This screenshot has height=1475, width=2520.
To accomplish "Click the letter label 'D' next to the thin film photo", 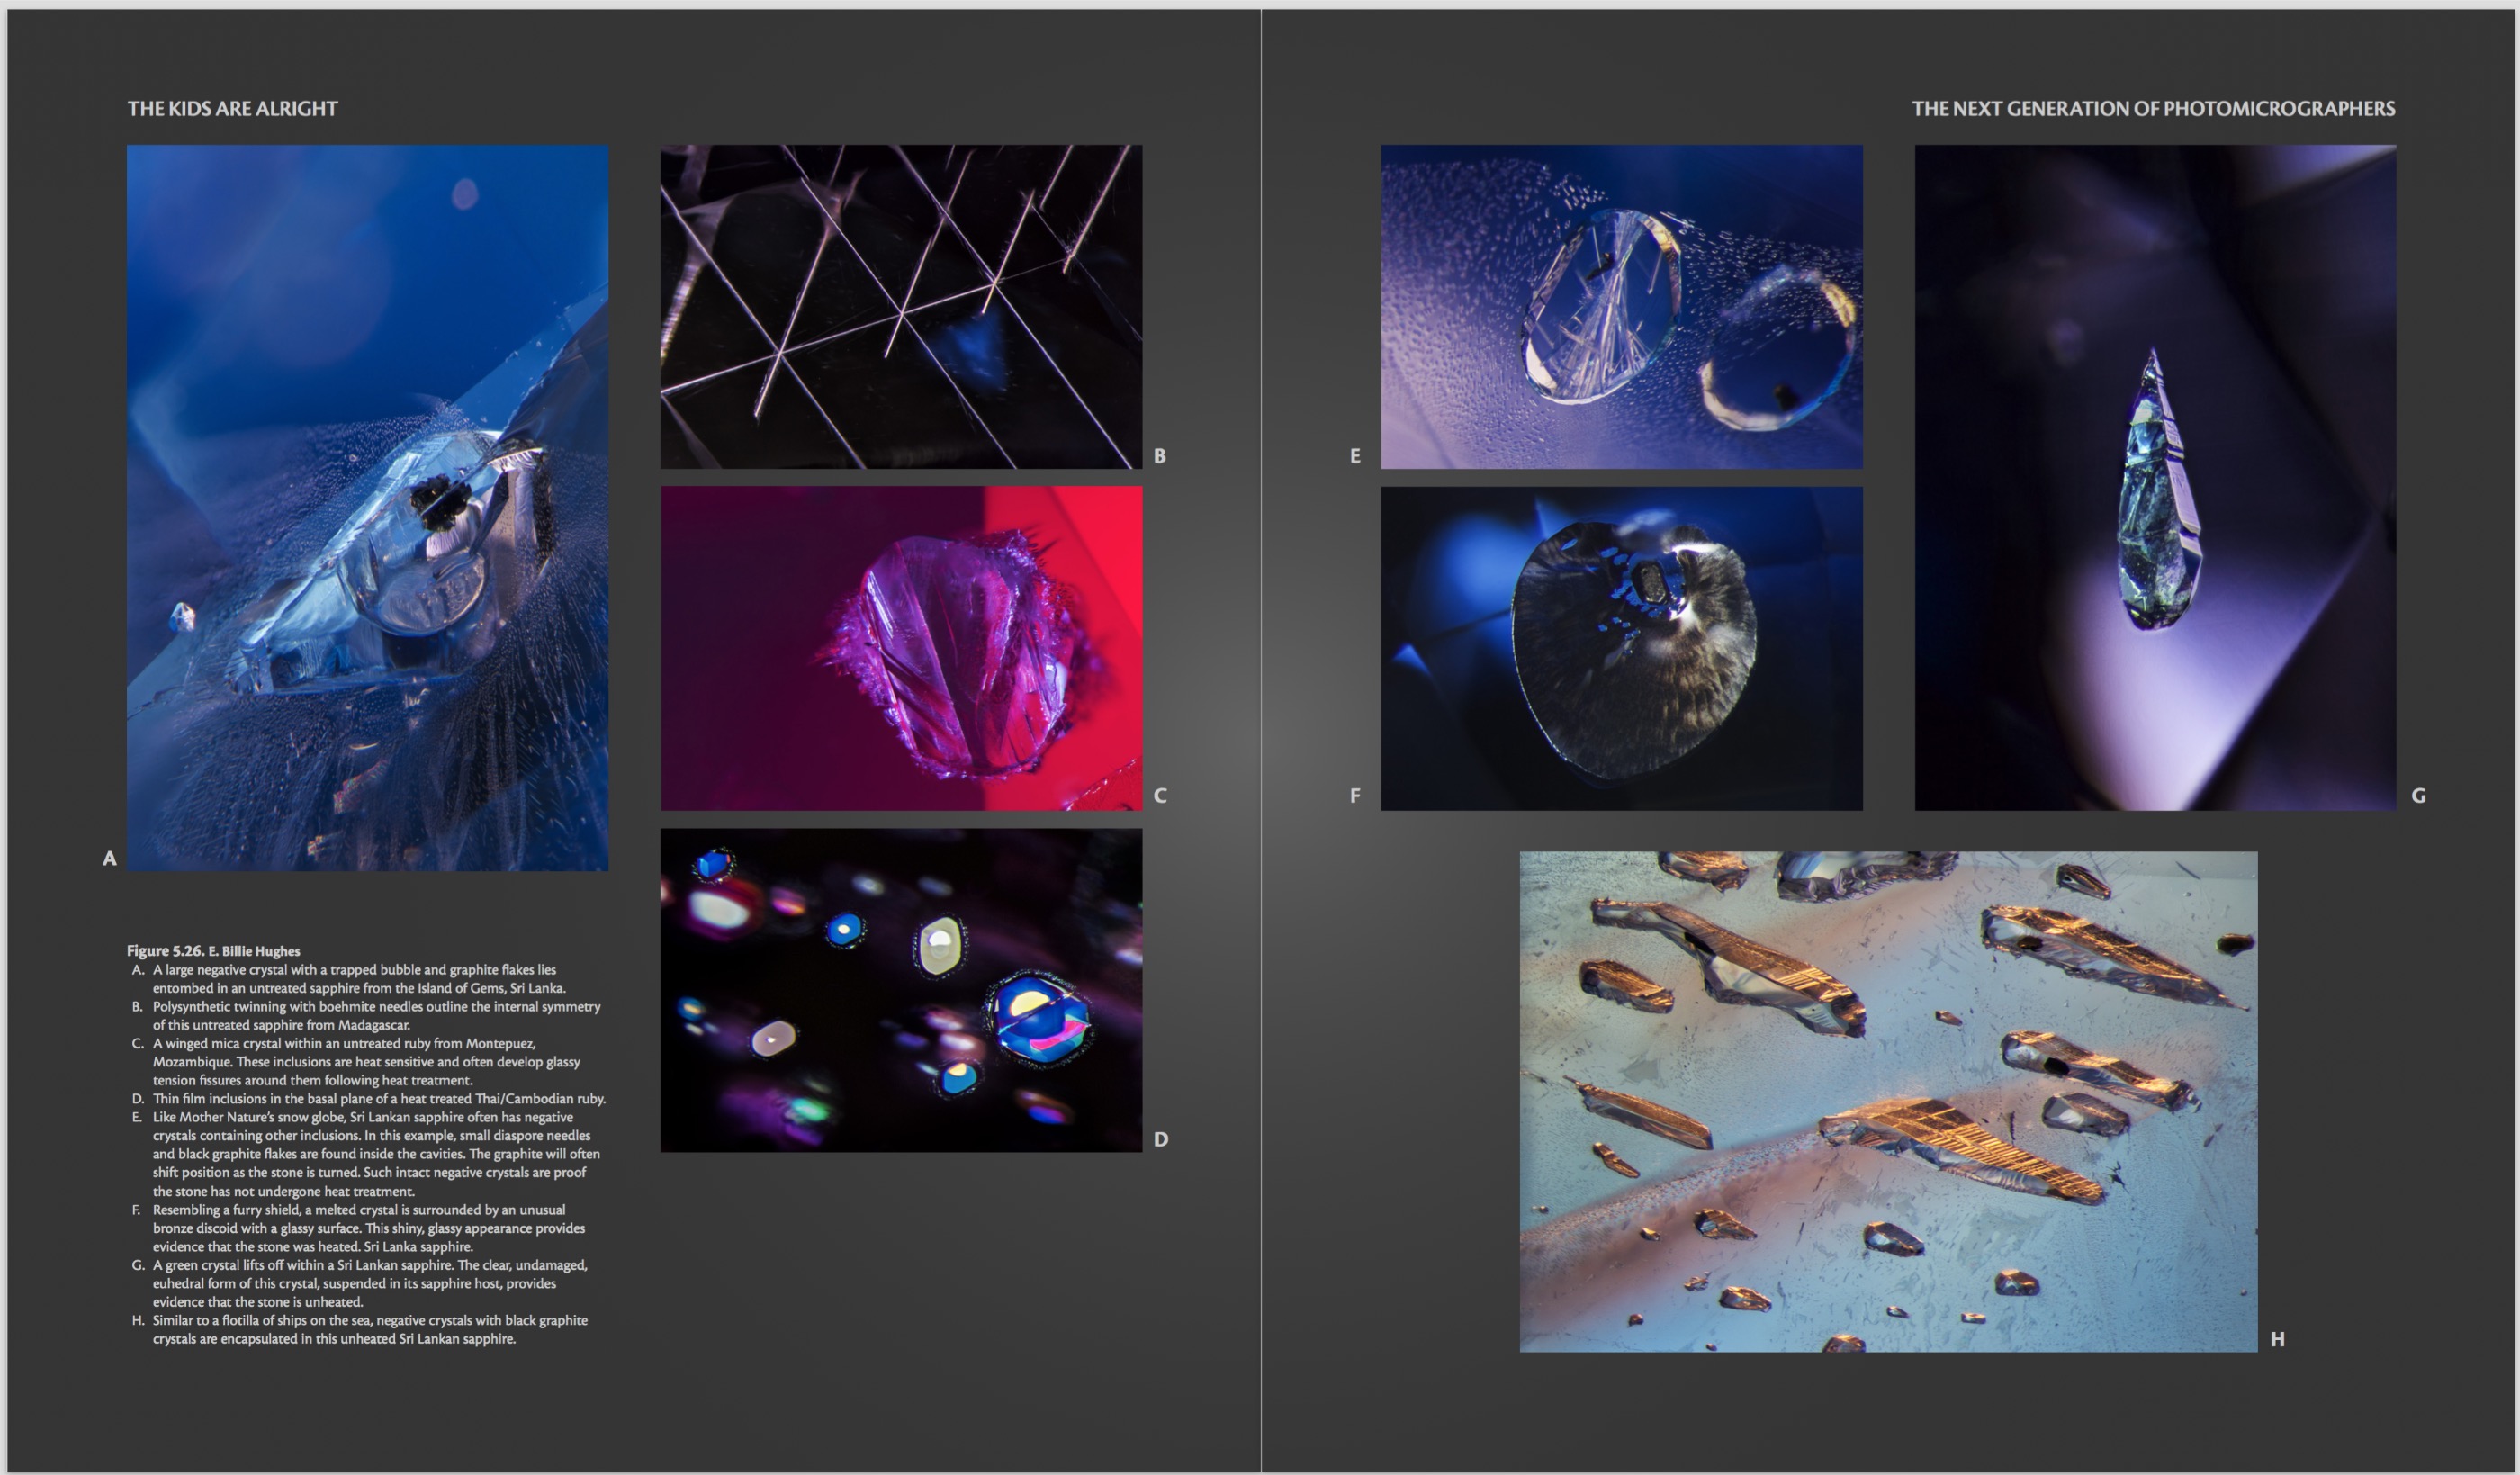I will [1161, 1139].
